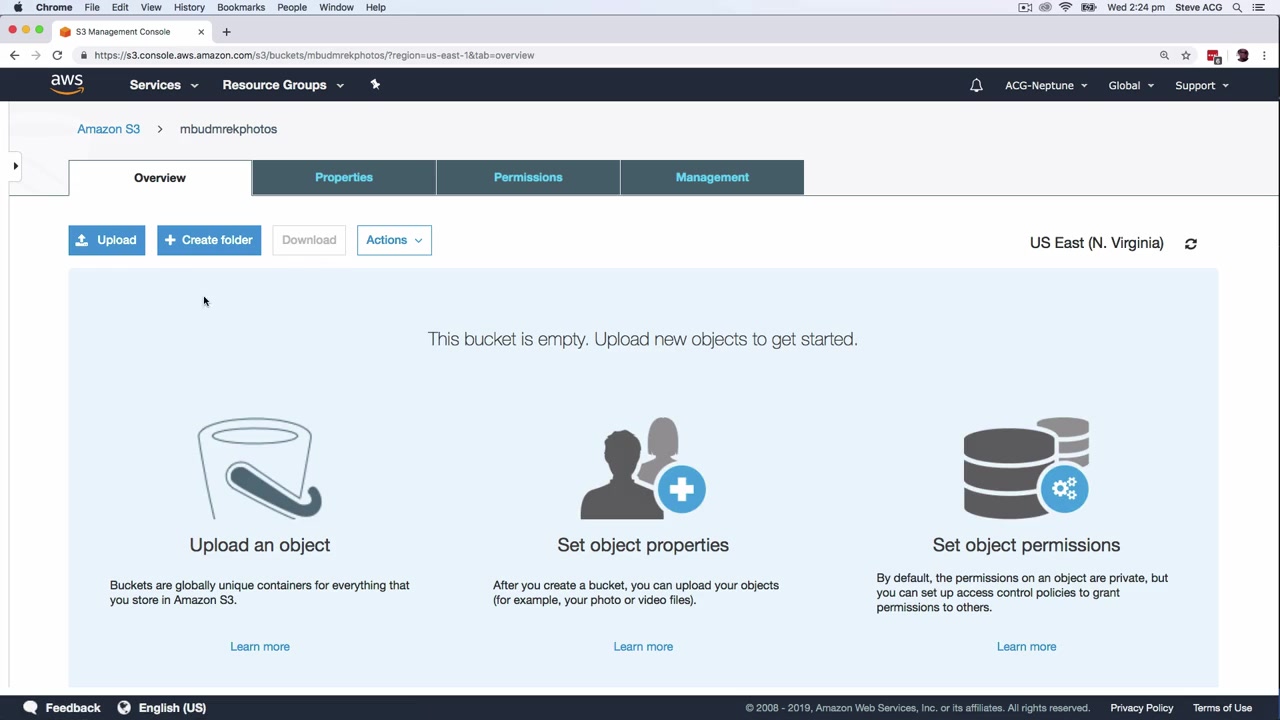This screenshot has width=1280, height=720.
Task: Open the Global region dropdown
Action: pos(1131,85)
